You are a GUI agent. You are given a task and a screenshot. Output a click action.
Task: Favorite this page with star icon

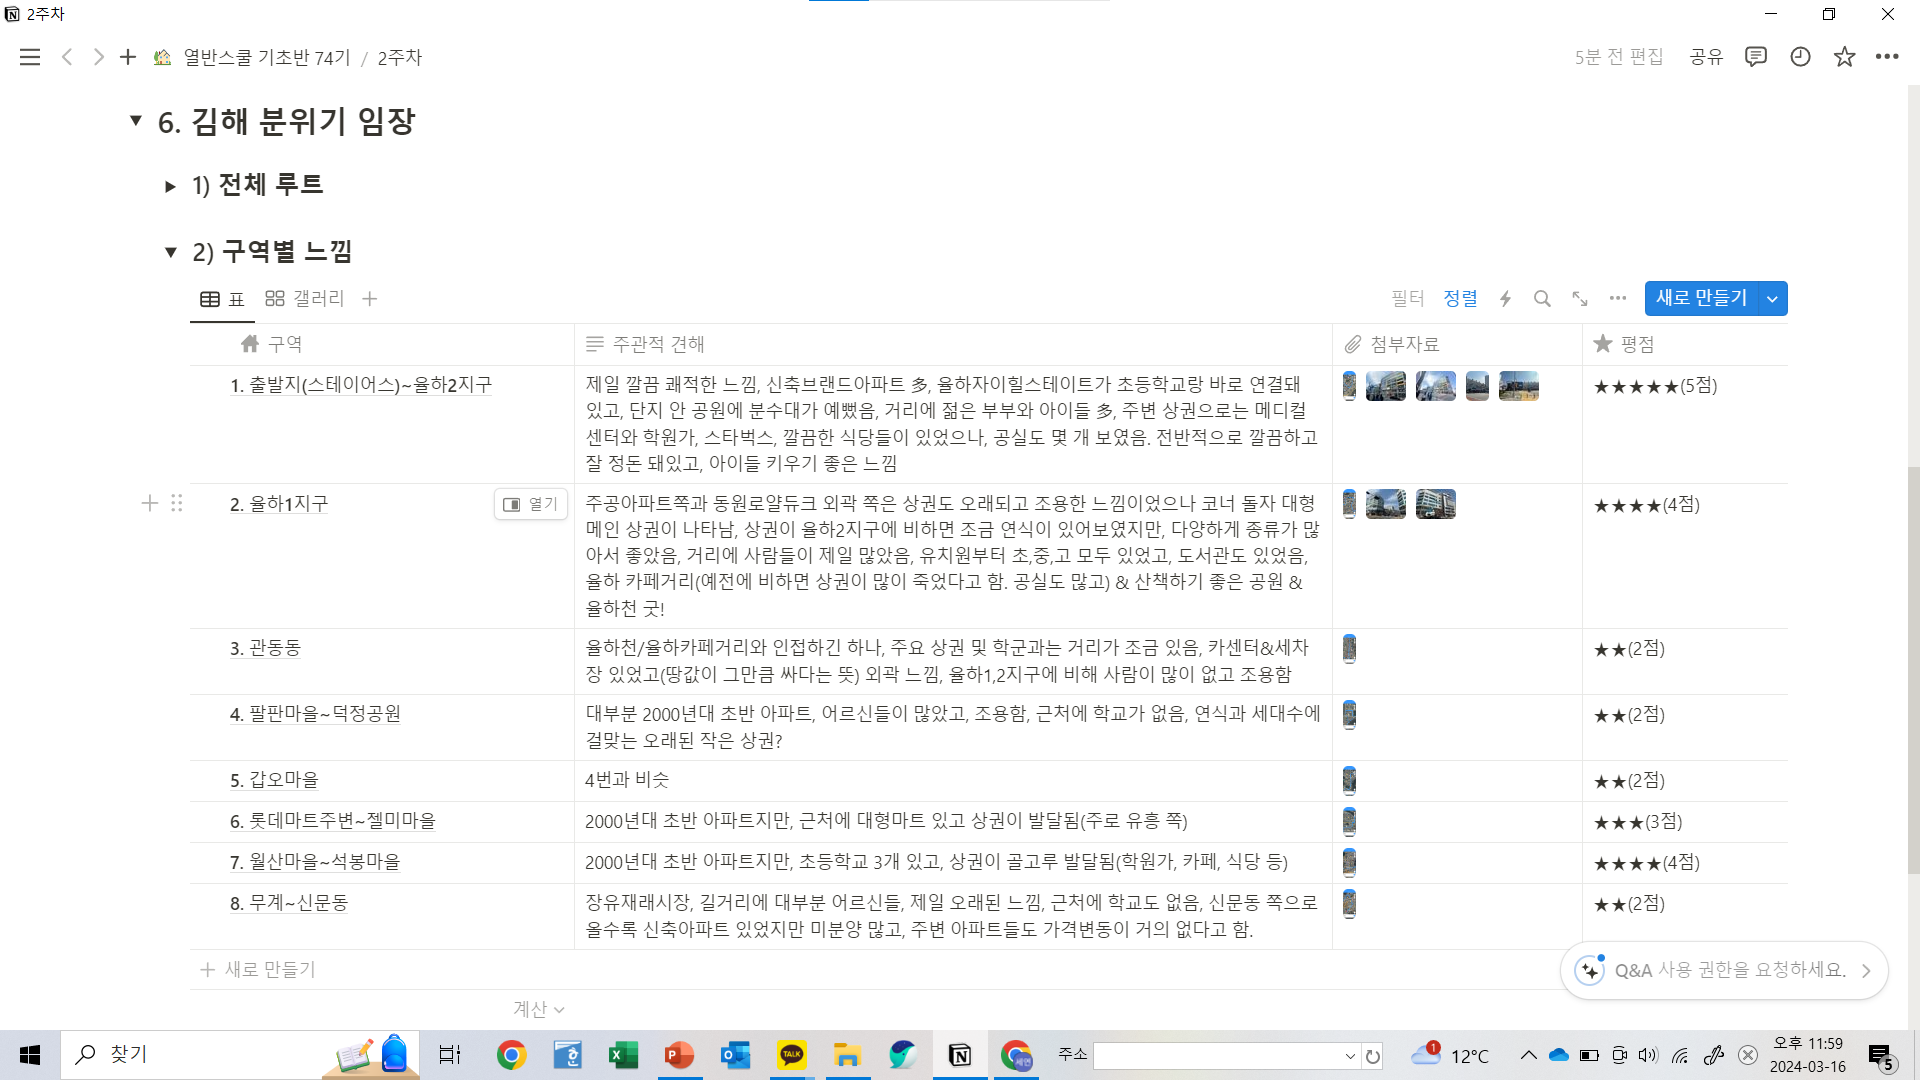1844,57
